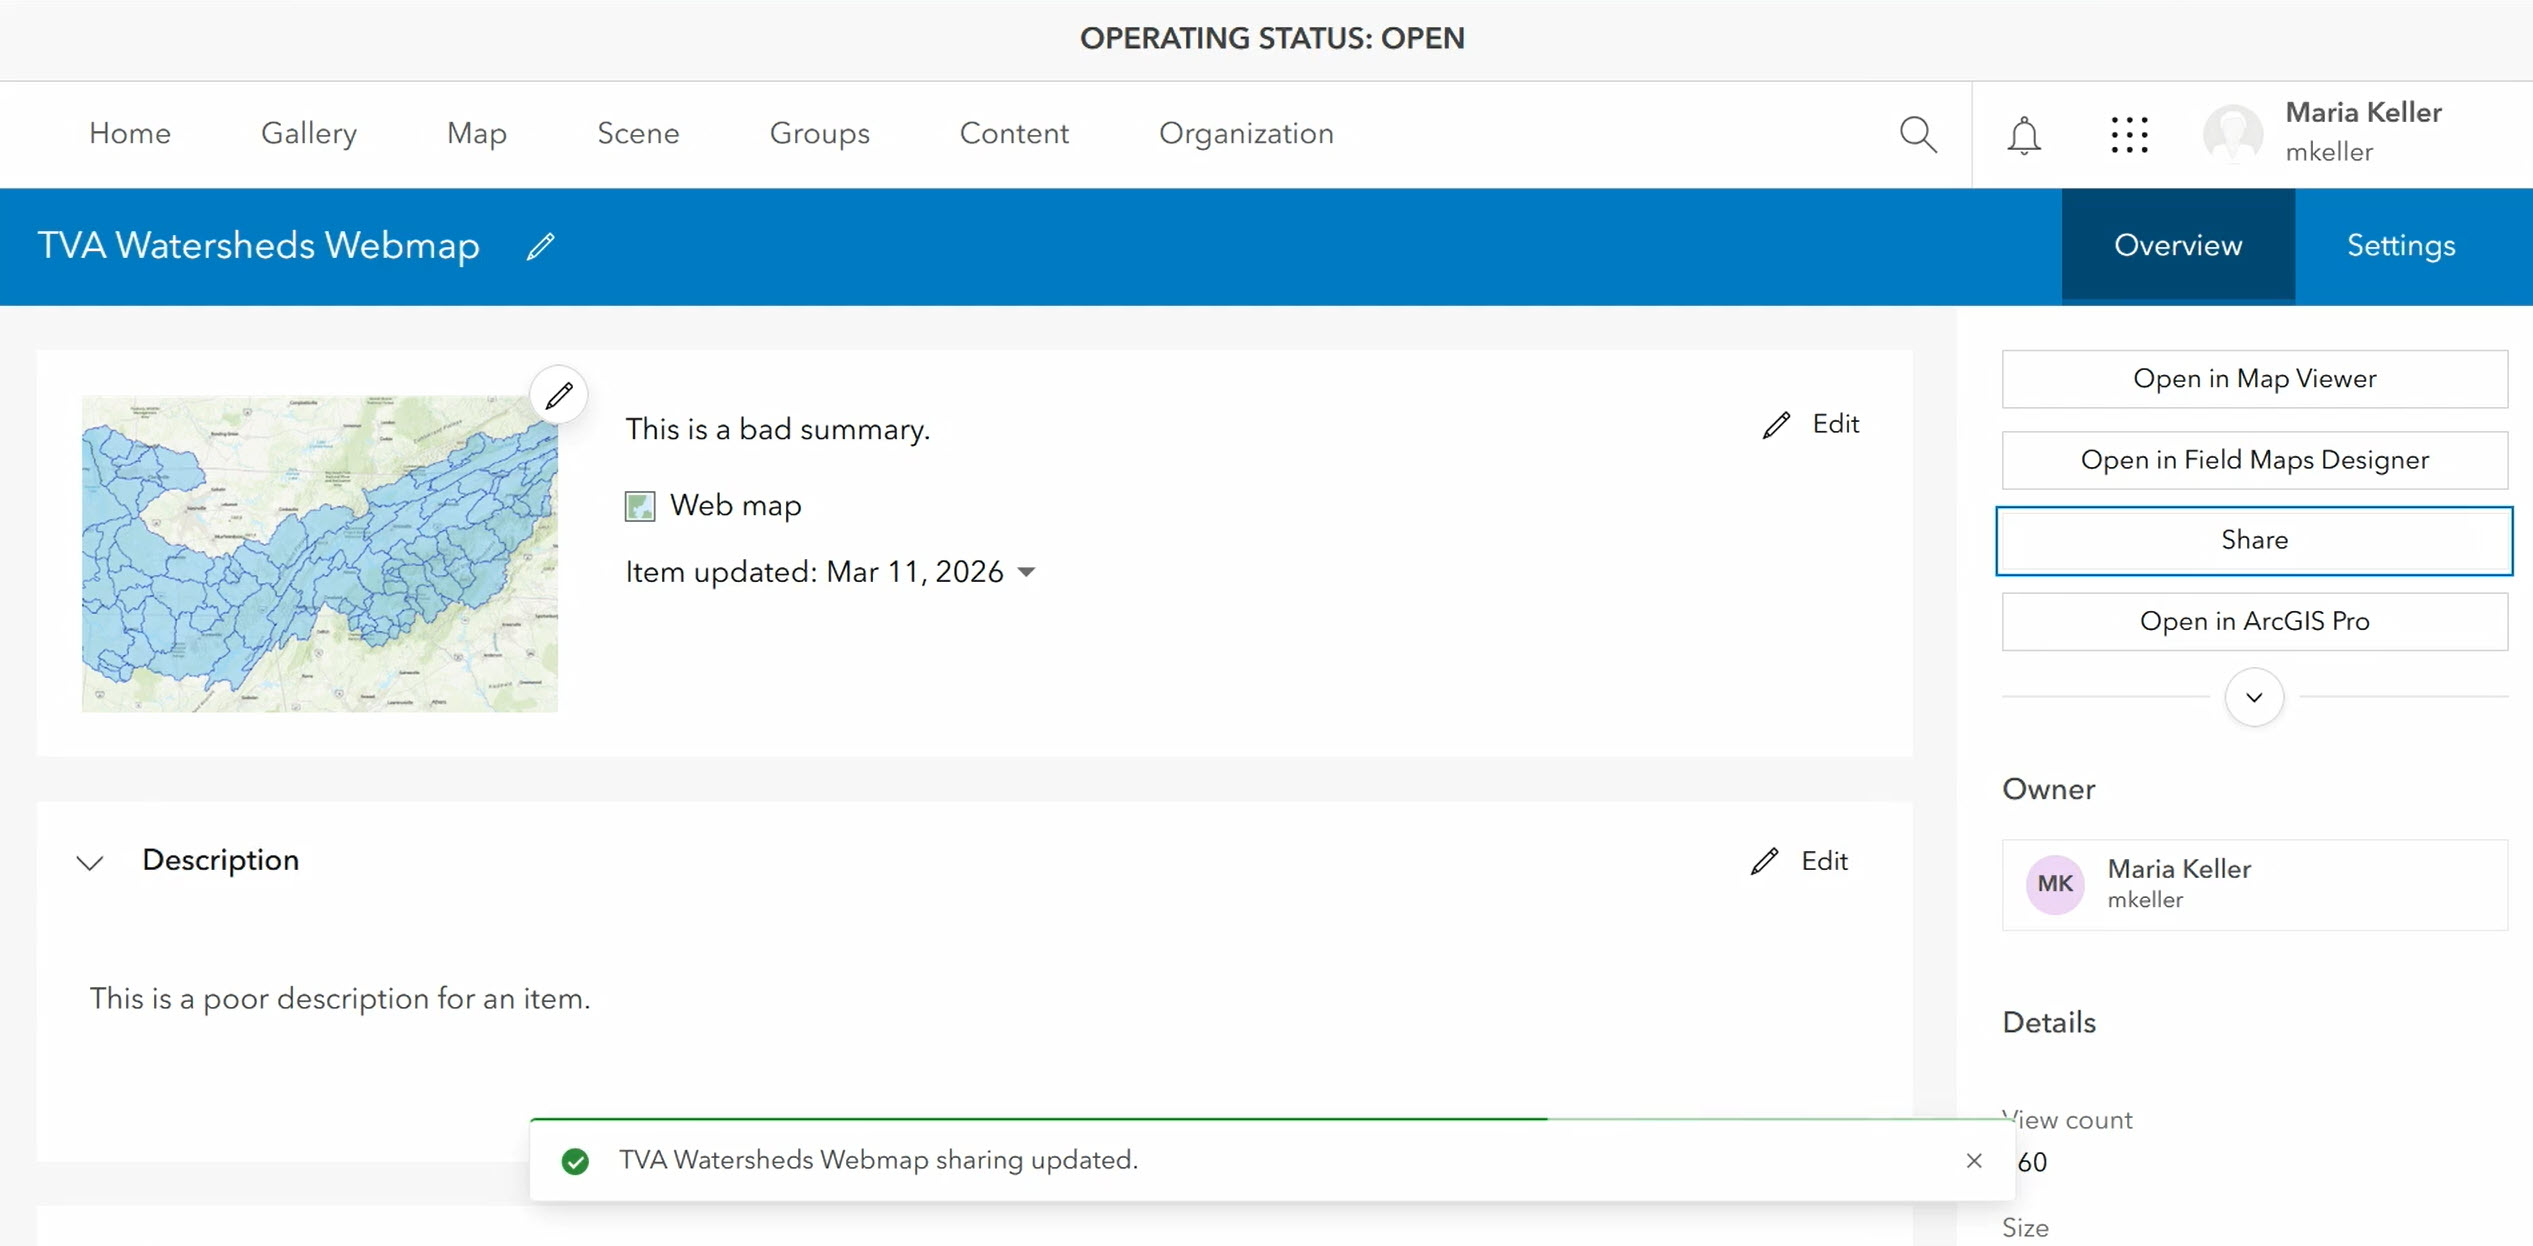Click the watershed map thumbnail

coord(319,553)
